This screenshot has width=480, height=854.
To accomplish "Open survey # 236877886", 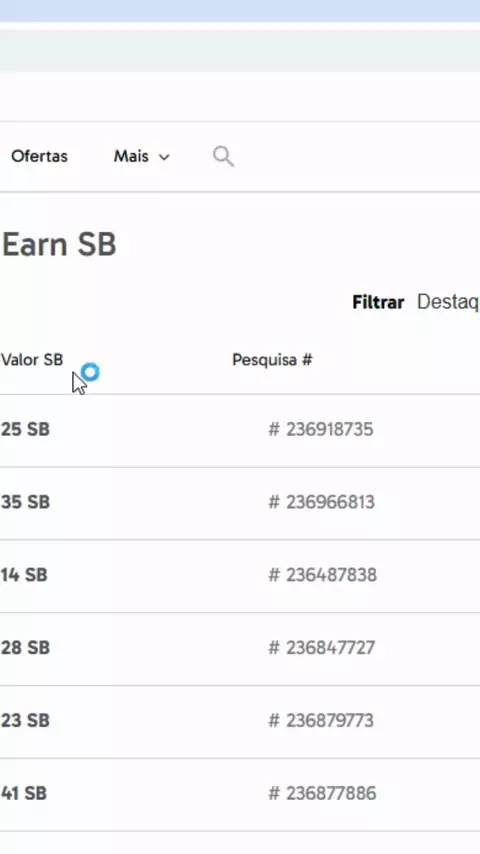I will click(x=322, y=793).
